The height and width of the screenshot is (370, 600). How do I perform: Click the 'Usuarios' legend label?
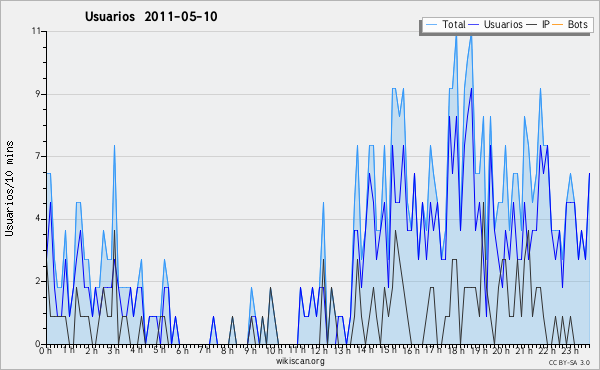point(503,24)
